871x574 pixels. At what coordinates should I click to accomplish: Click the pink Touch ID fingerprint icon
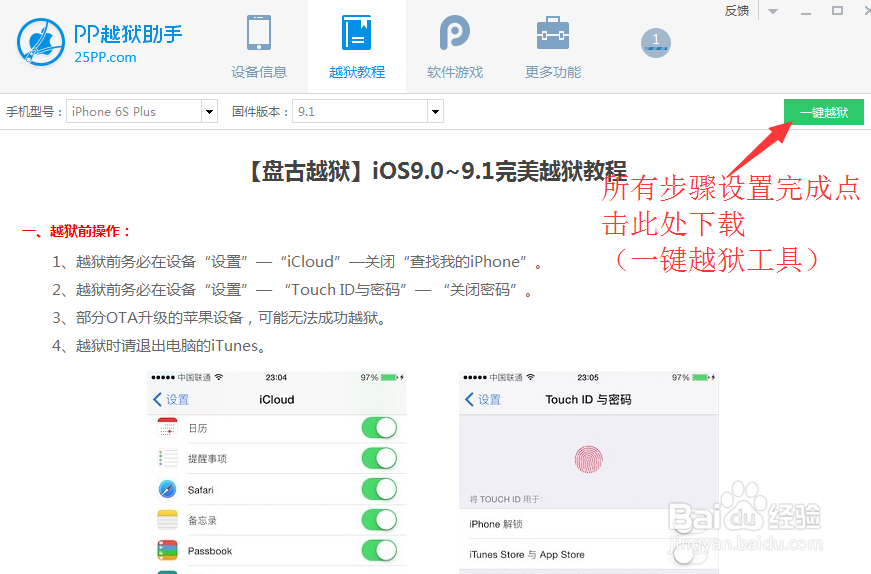(x=588, y=459)
